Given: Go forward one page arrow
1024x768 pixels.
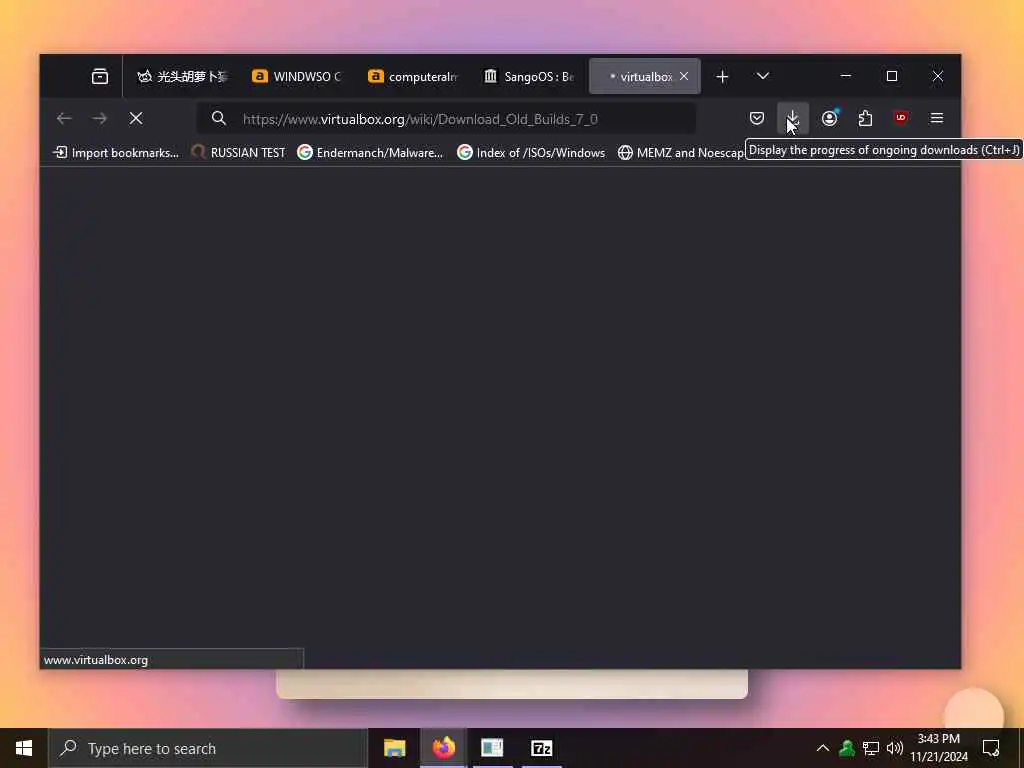Looking at the screenshot, I should point(100,118).
